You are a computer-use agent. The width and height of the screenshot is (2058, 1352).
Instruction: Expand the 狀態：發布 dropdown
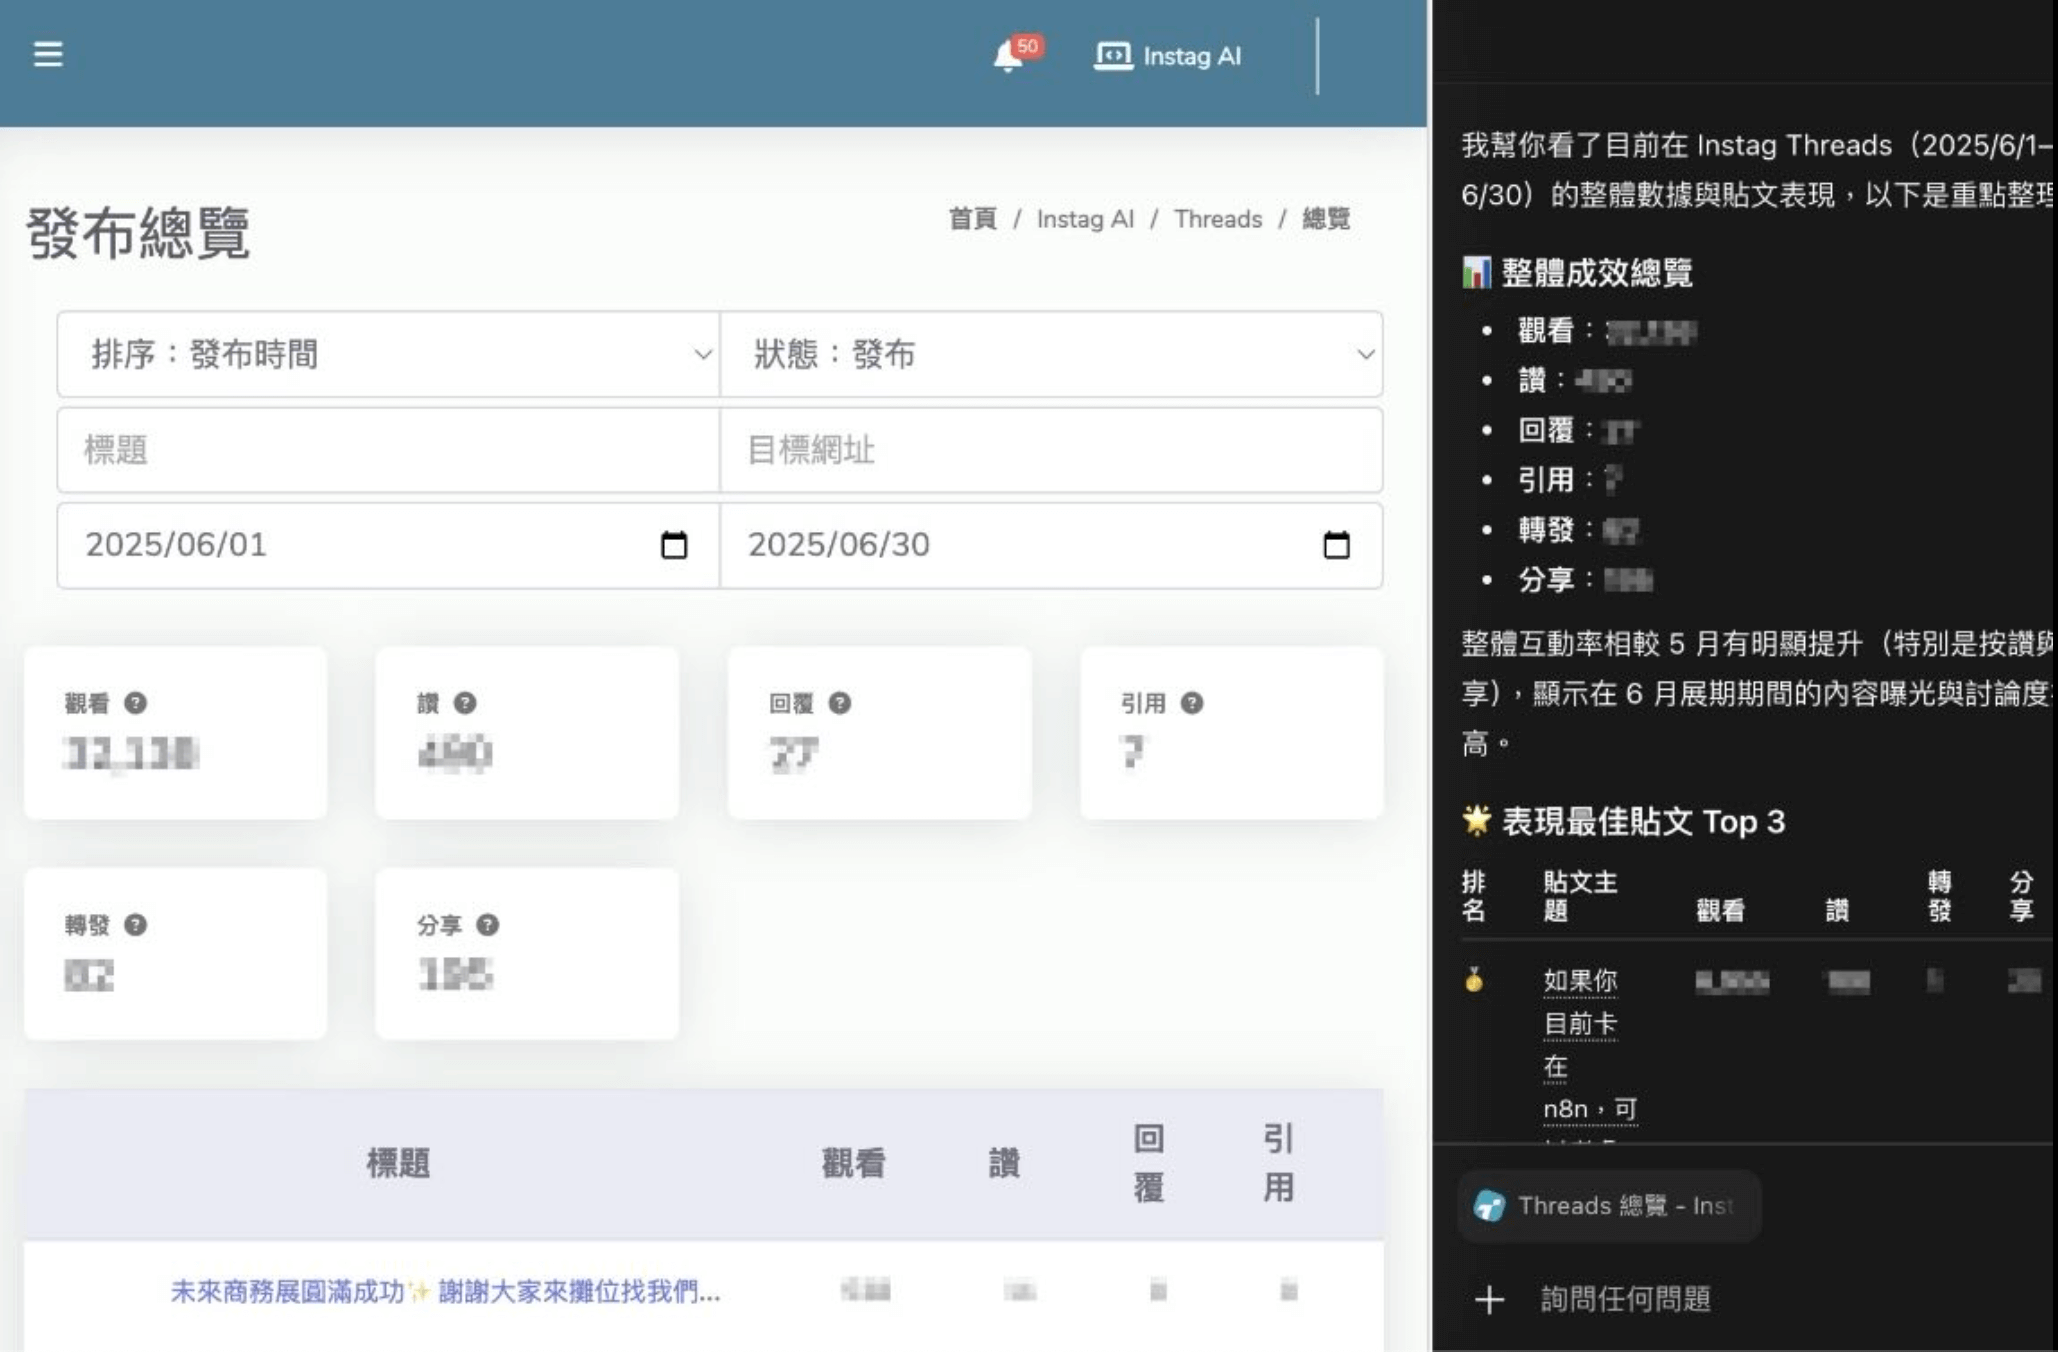pos(1050,354)
